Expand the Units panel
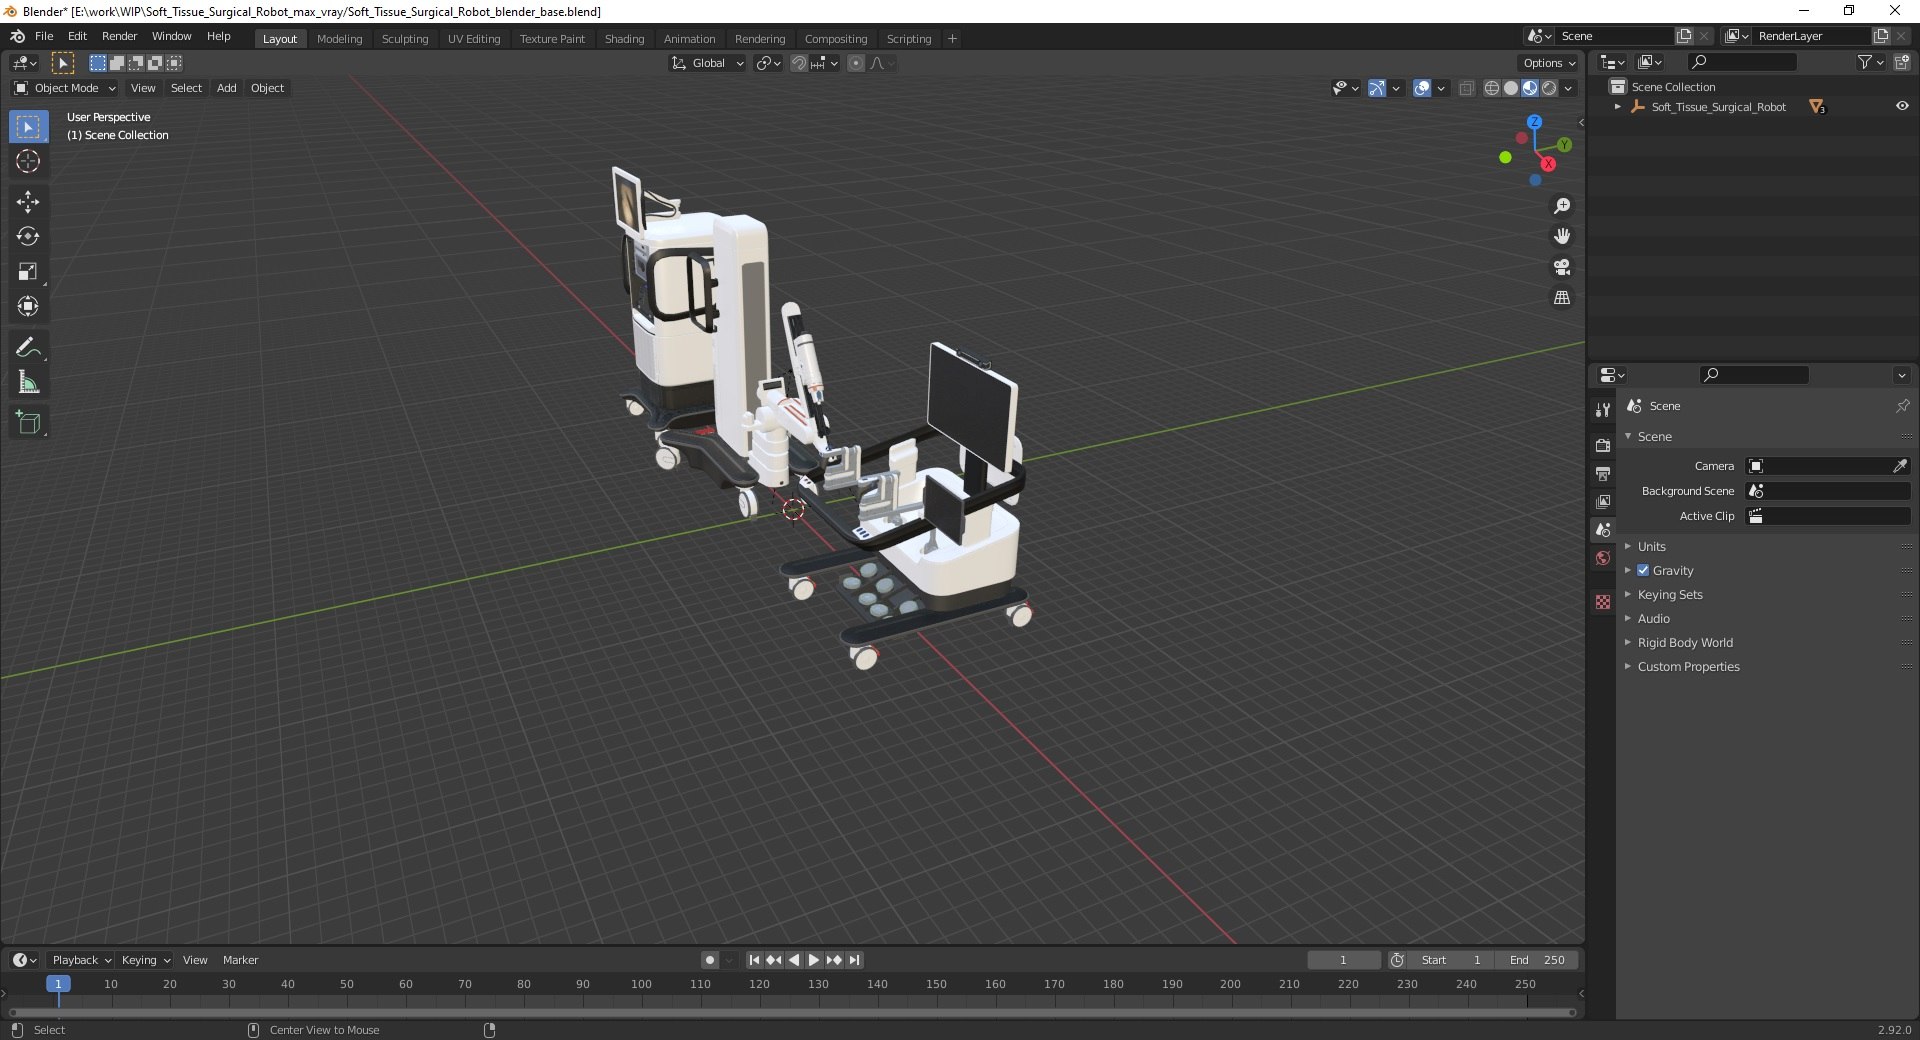 1651,546
